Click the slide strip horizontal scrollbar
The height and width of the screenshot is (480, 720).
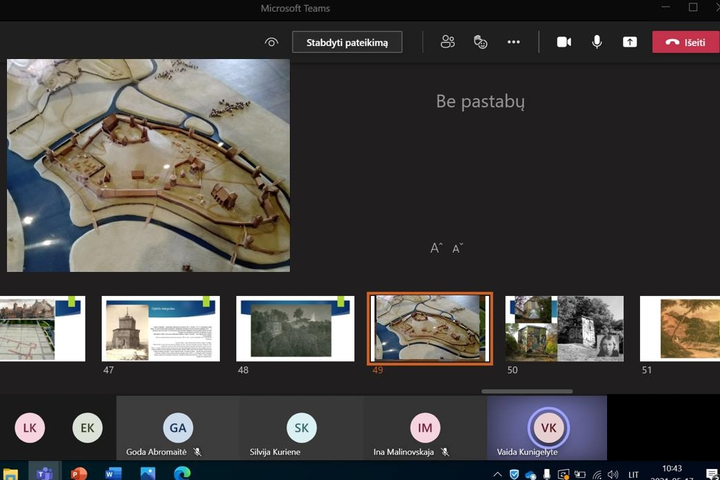pyautogui.click(x=527, y=391)
